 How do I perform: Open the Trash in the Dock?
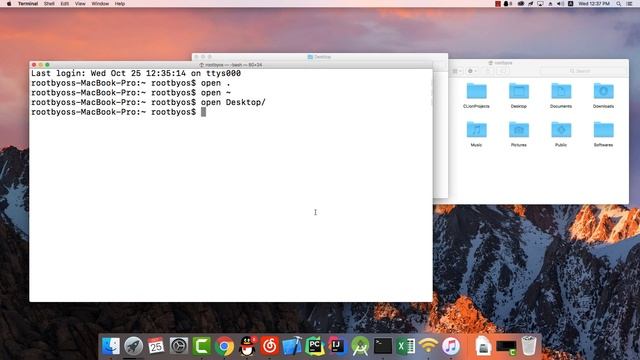coord(529,346)
